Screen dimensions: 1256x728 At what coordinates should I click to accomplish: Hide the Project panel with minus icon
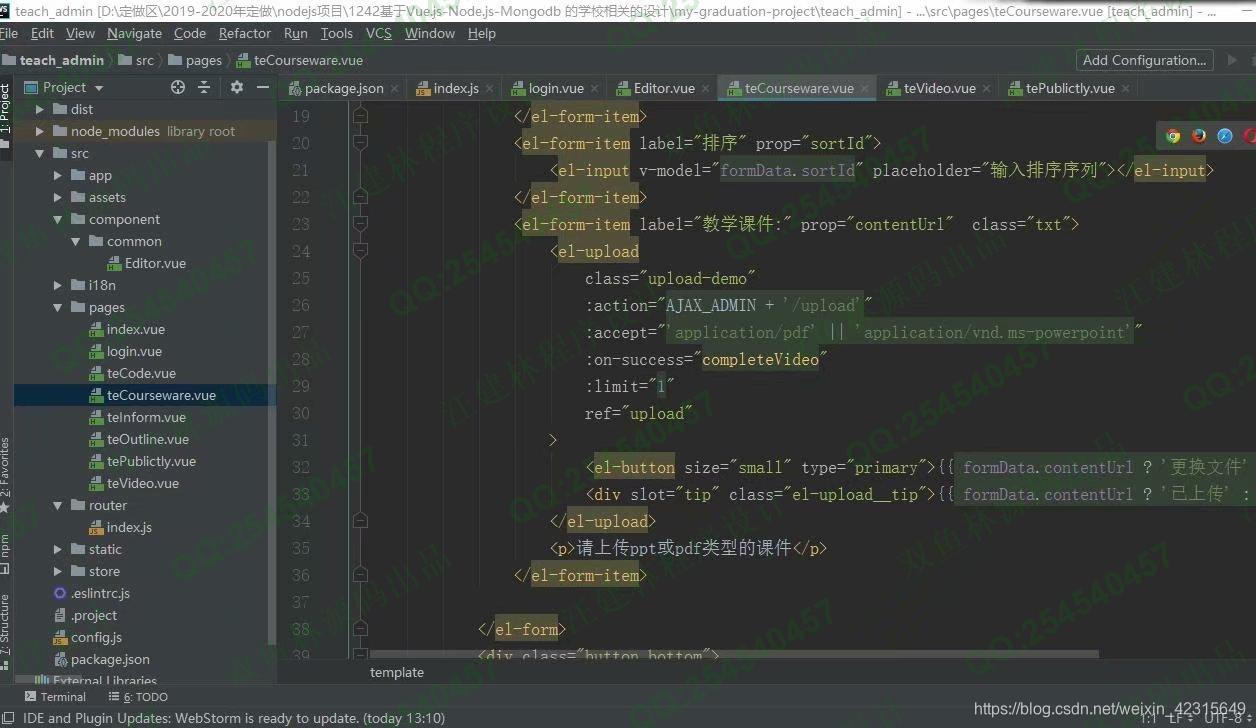coord(263,87)
